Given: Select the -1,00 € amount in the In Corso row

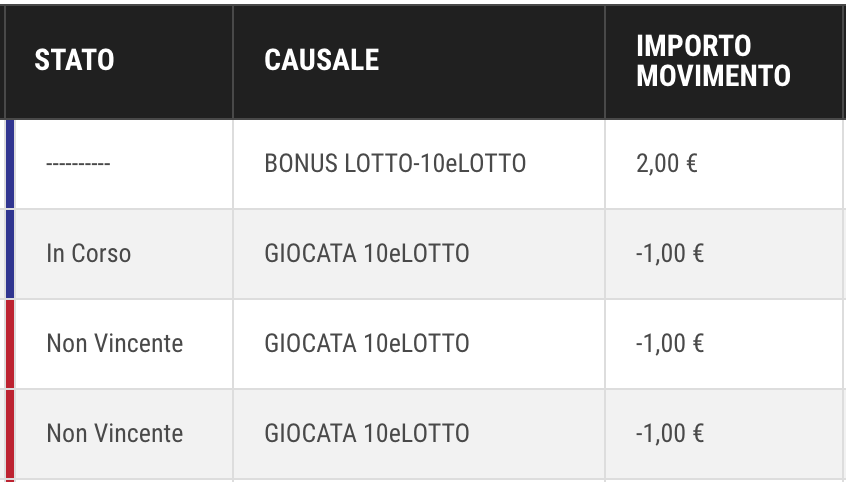Looking at the screenshot, I should coord(670,254).
